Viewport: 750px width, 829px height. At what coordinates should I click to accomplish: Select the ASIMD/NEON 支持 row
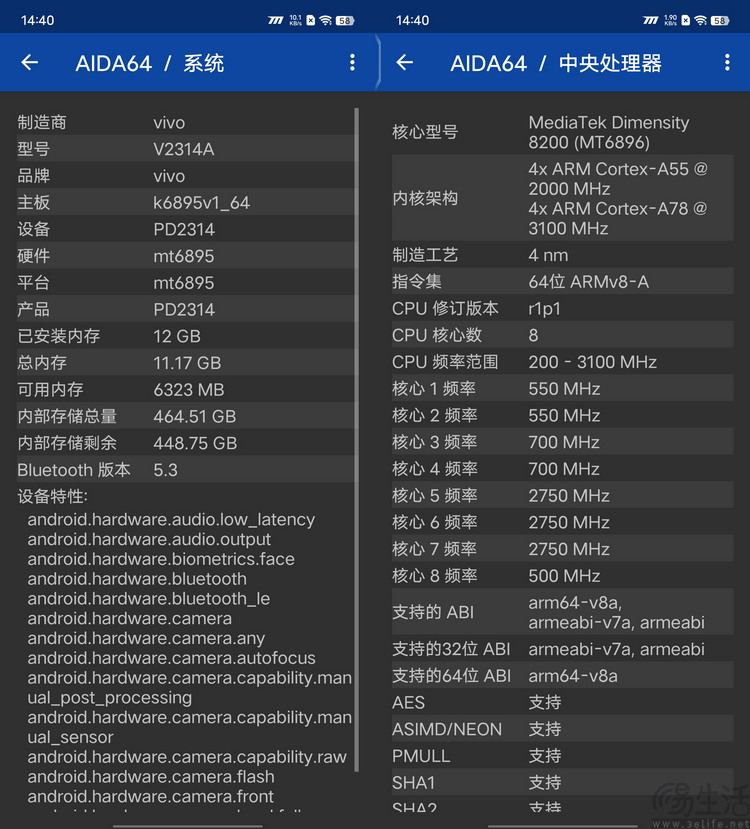563,729
